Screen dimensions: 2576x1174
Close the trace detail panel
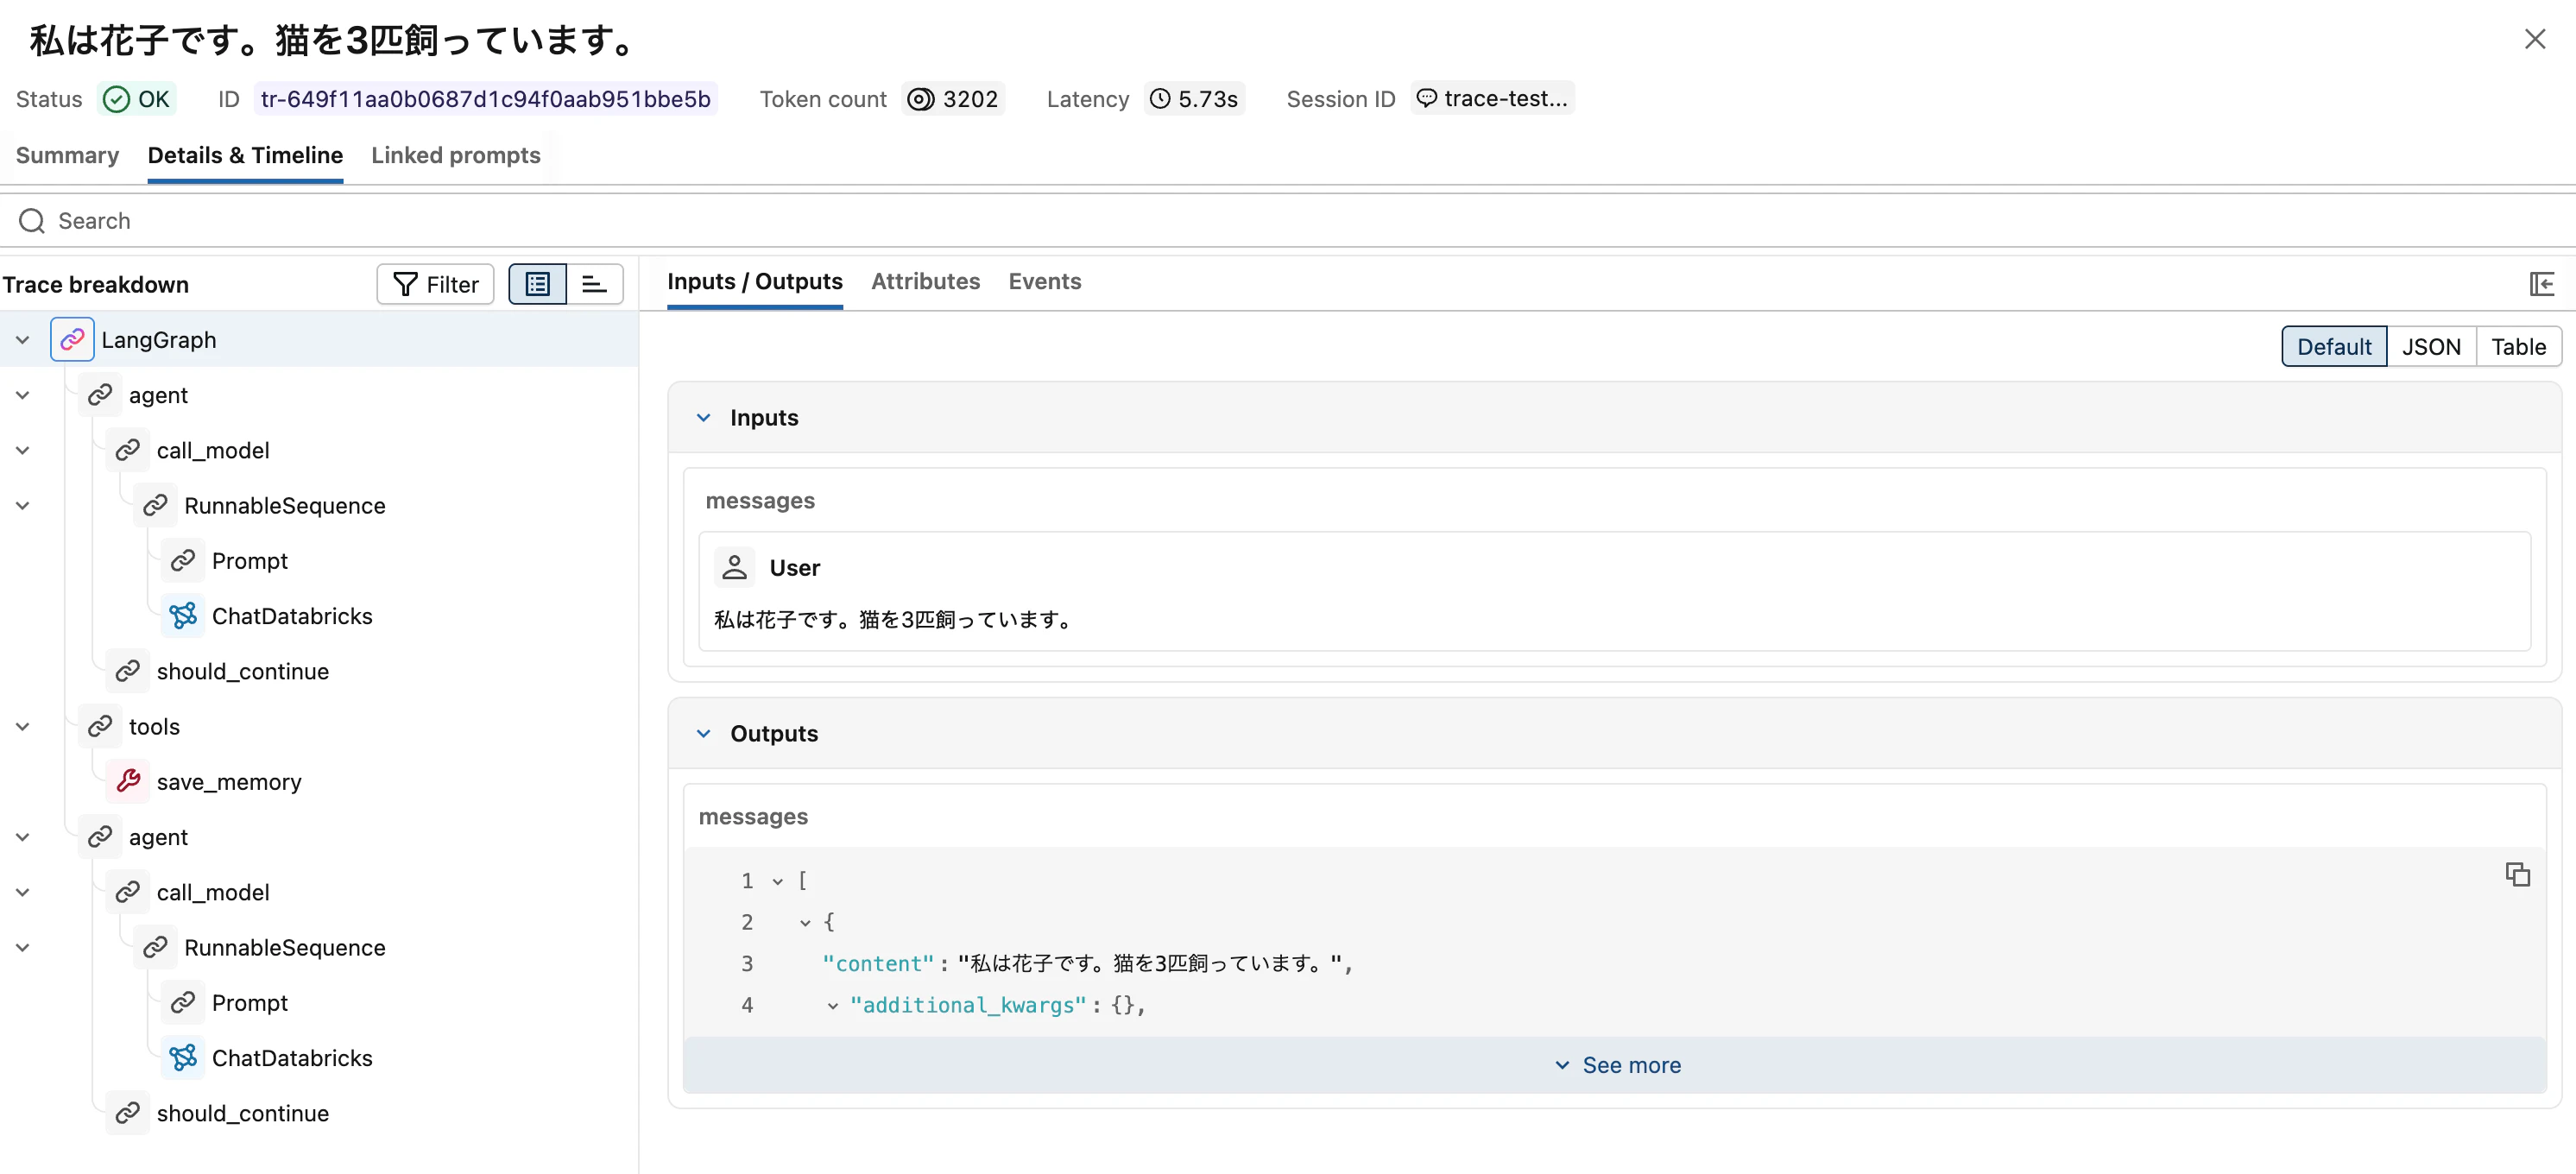click(x=2534, y=39)
